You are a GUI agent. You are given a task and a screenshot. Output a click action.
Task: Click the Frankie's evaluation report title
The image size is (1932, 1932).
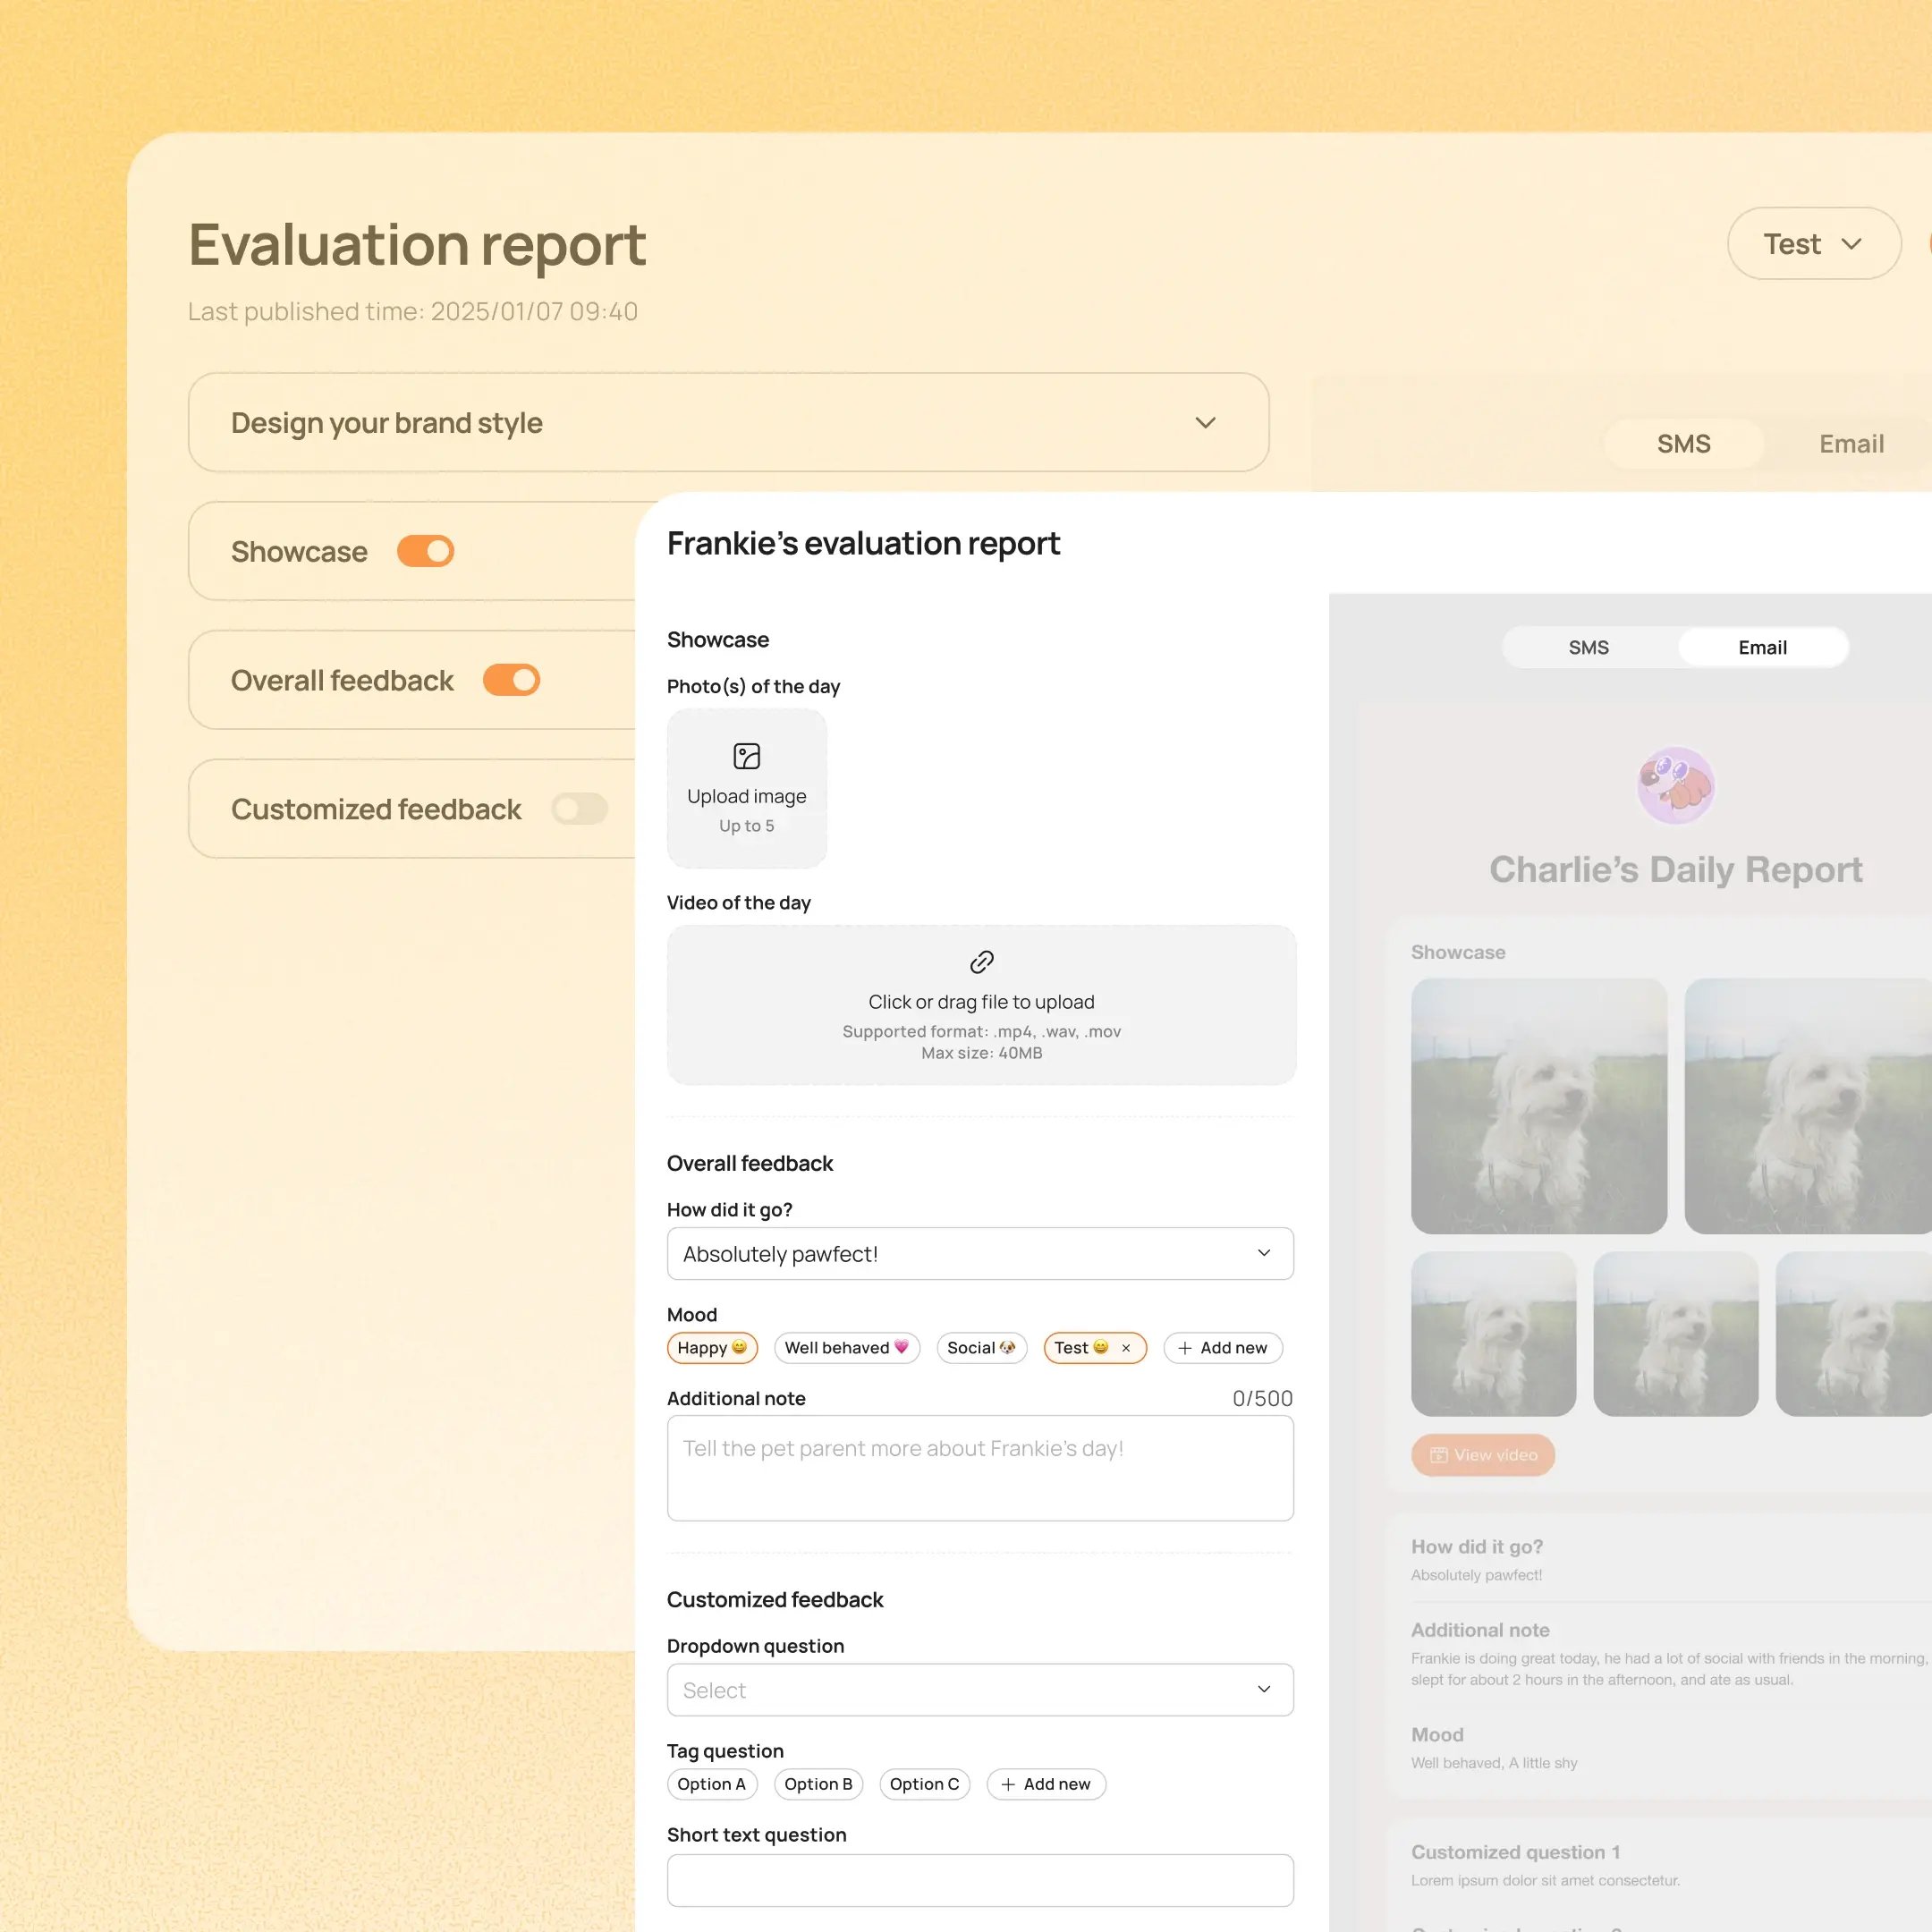863,543
